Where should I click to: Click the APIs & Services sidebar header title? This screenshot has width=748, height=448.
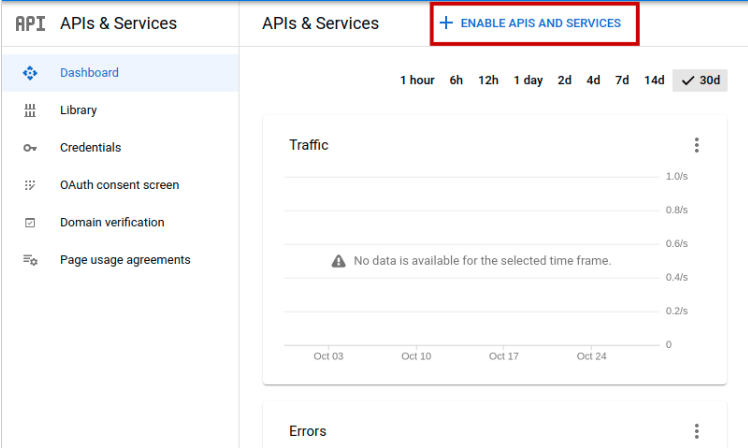pos(118,23)
